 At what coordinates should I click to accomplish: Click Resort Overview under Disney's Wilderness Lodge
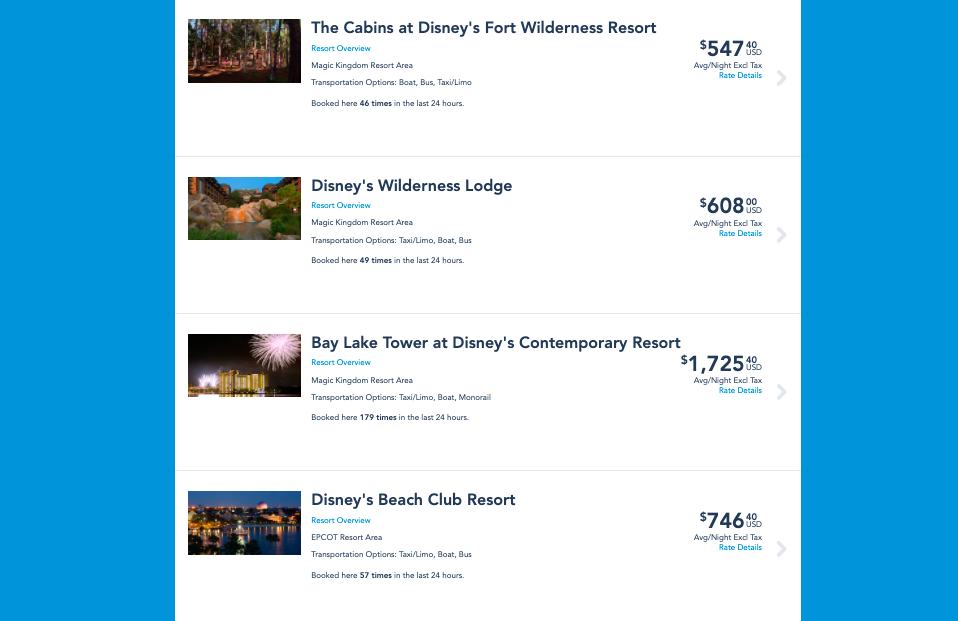(x=340, y=205)
